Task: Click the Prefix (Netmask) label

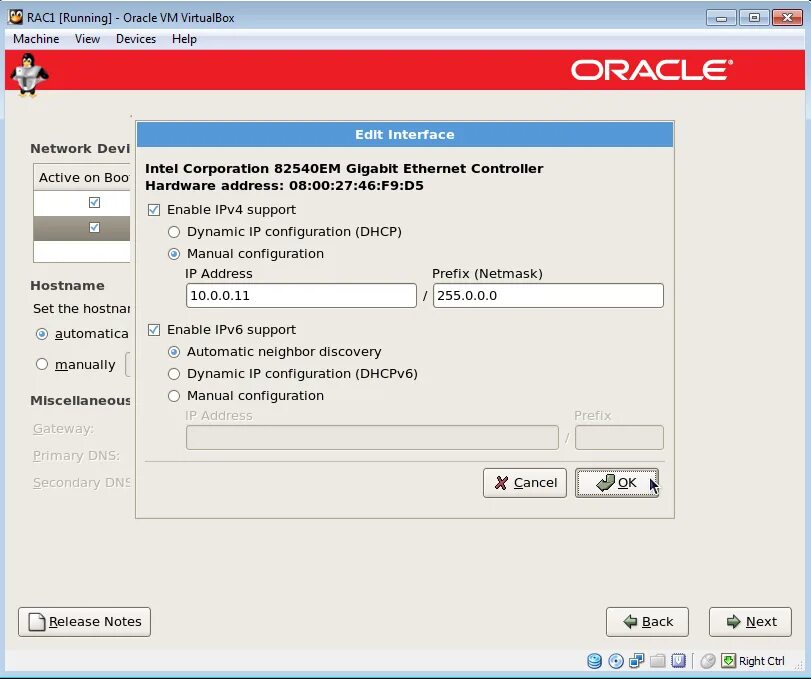Action: (x=487, y=274)
